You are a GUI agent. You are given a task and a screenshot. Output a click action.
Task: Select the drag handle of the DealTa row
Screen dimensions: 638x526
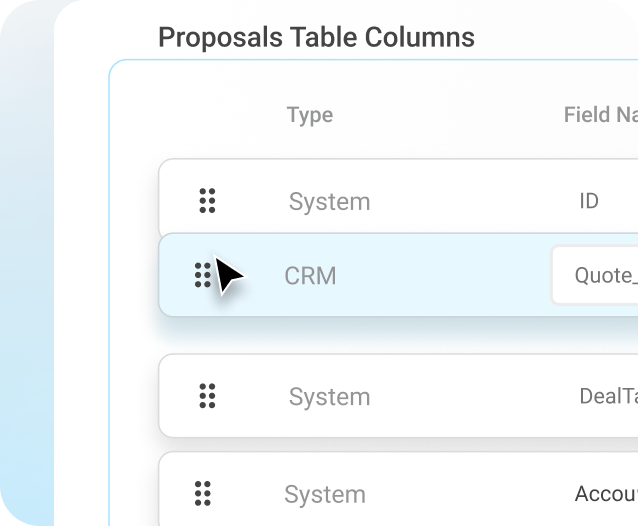tap(207, 396)
